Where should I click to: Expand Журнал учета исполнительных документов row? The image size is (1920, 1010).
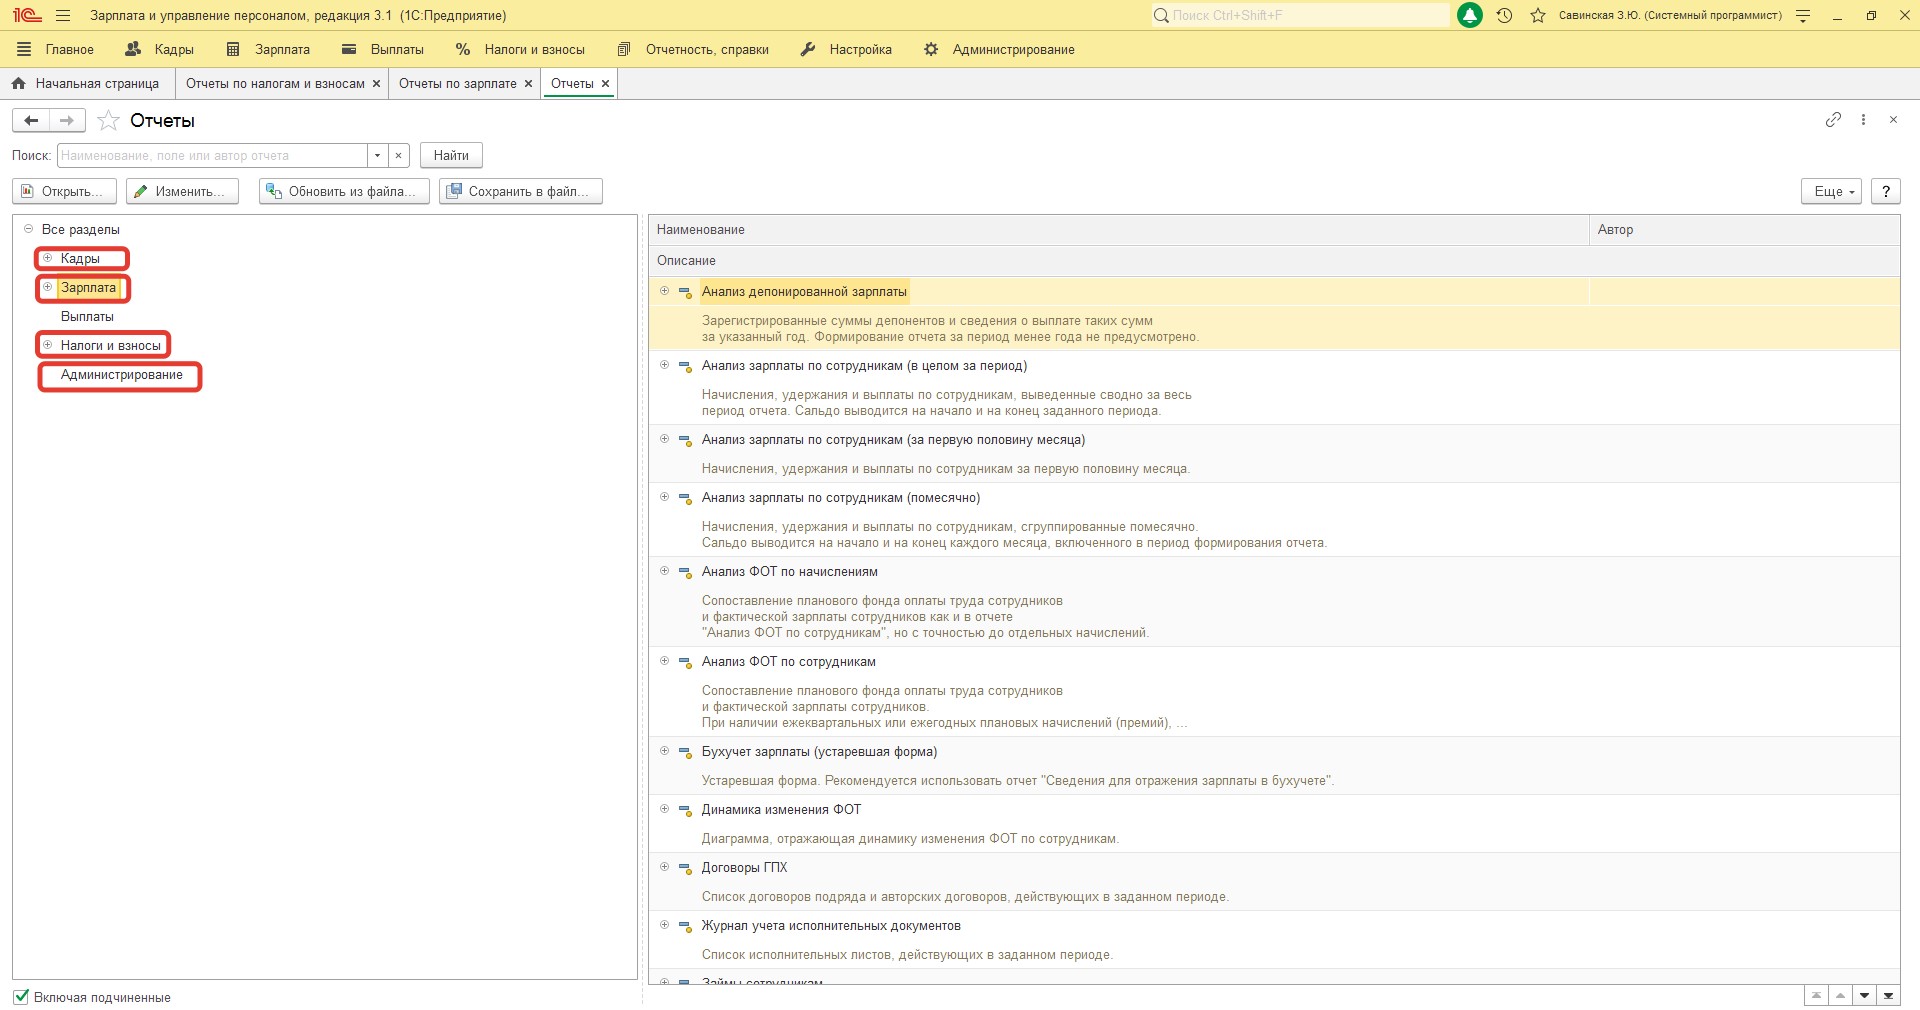point(664,925)
